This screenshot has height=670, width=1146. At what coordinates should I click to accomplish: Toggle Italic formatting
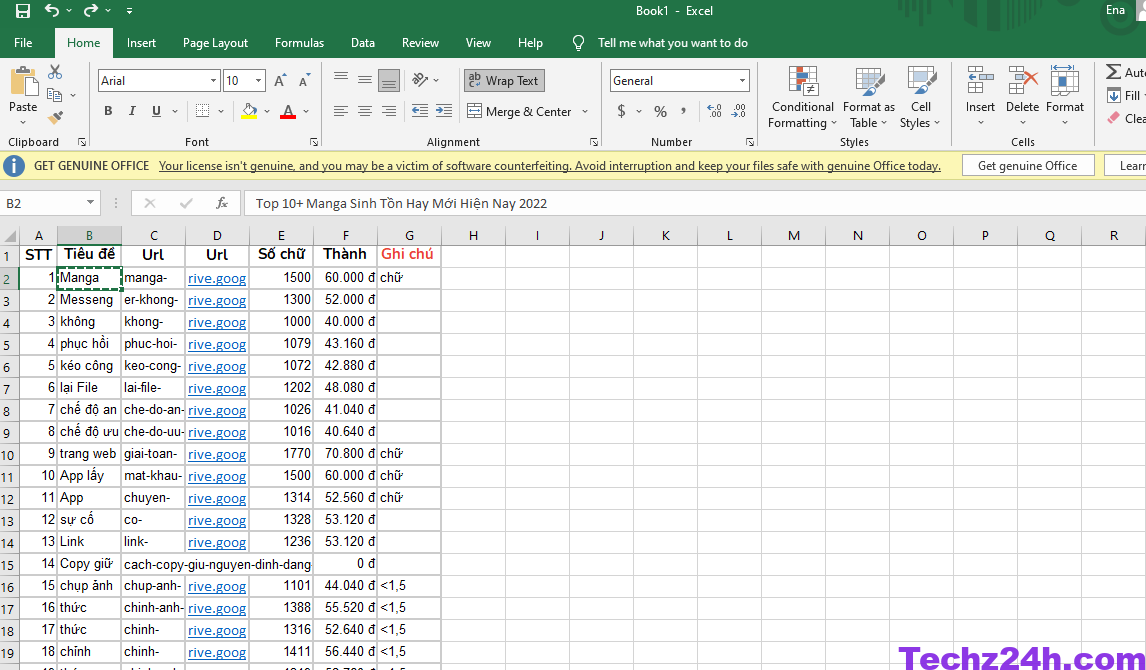[x=132, y=111]
